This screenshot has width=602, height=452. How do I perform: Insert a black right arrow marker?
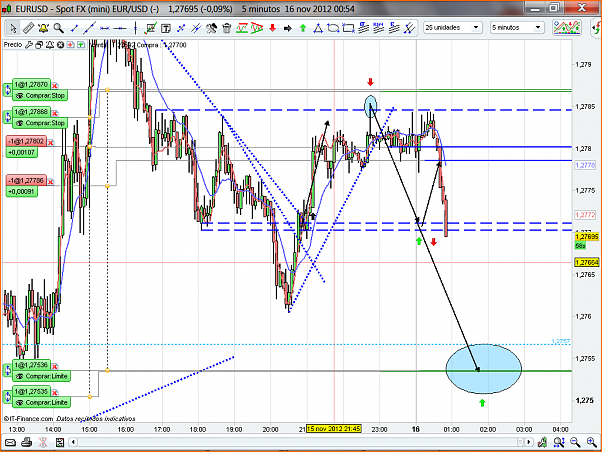[x=288, y=28]
